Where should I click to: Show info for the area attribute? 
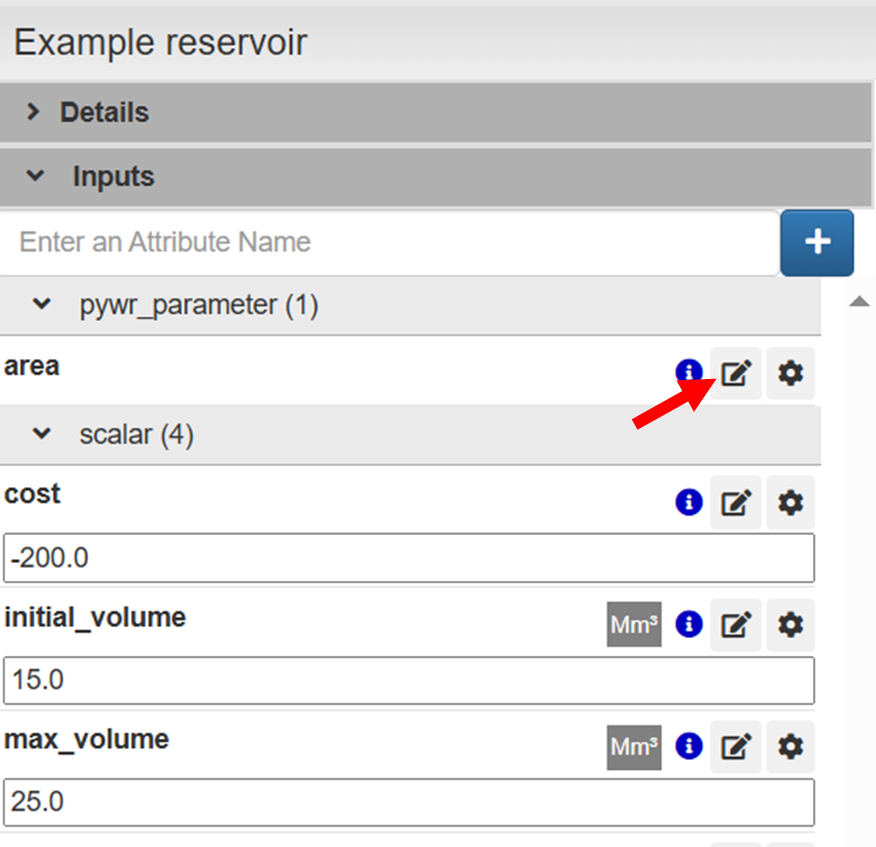point(689,373)
